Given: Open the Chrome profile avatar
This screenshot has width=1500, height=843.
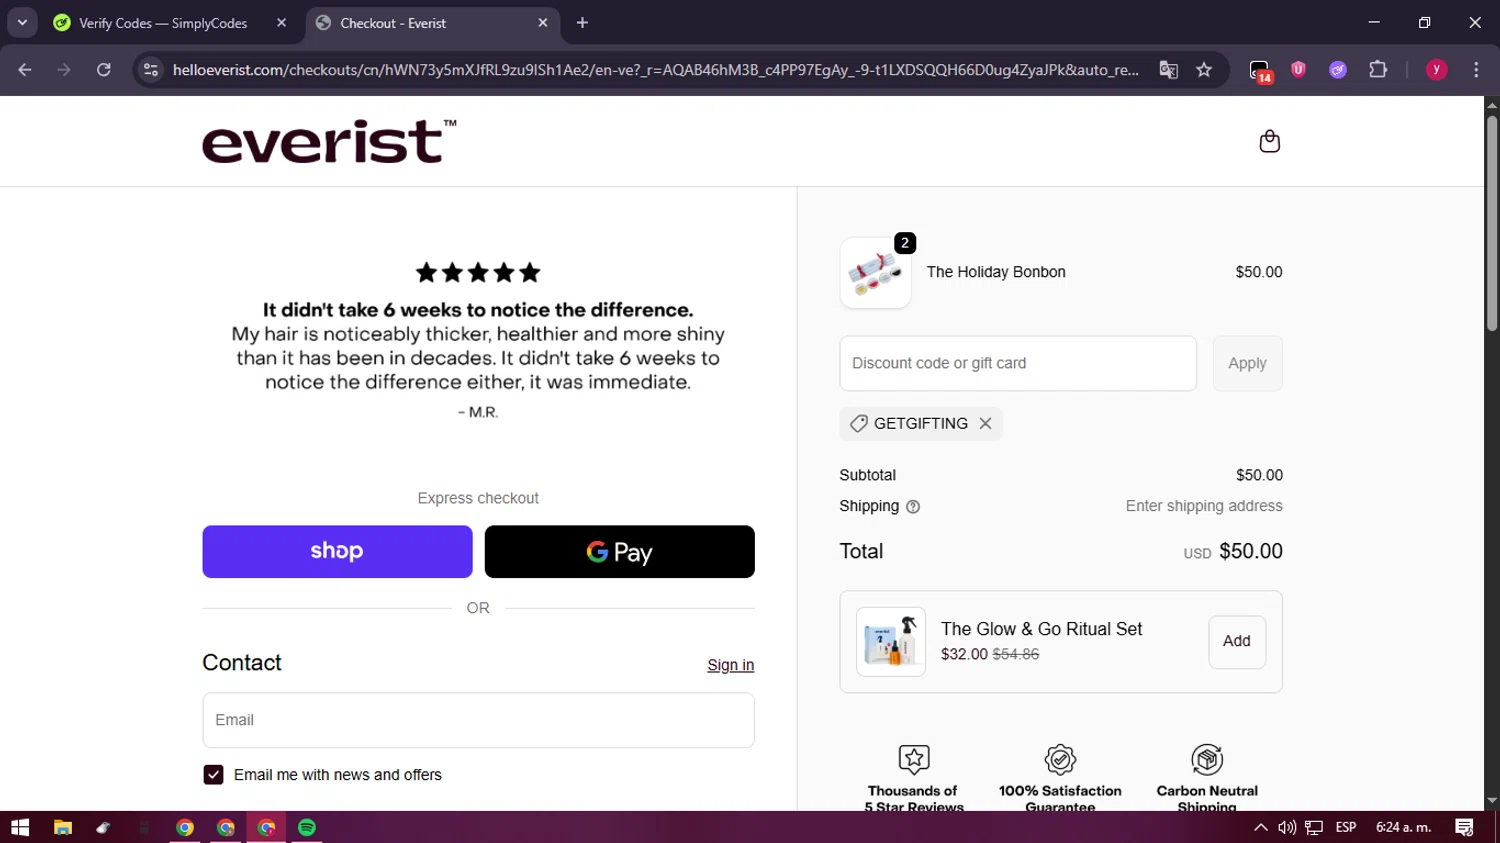Looking at the screenshot, I should tap(1436, 70).
